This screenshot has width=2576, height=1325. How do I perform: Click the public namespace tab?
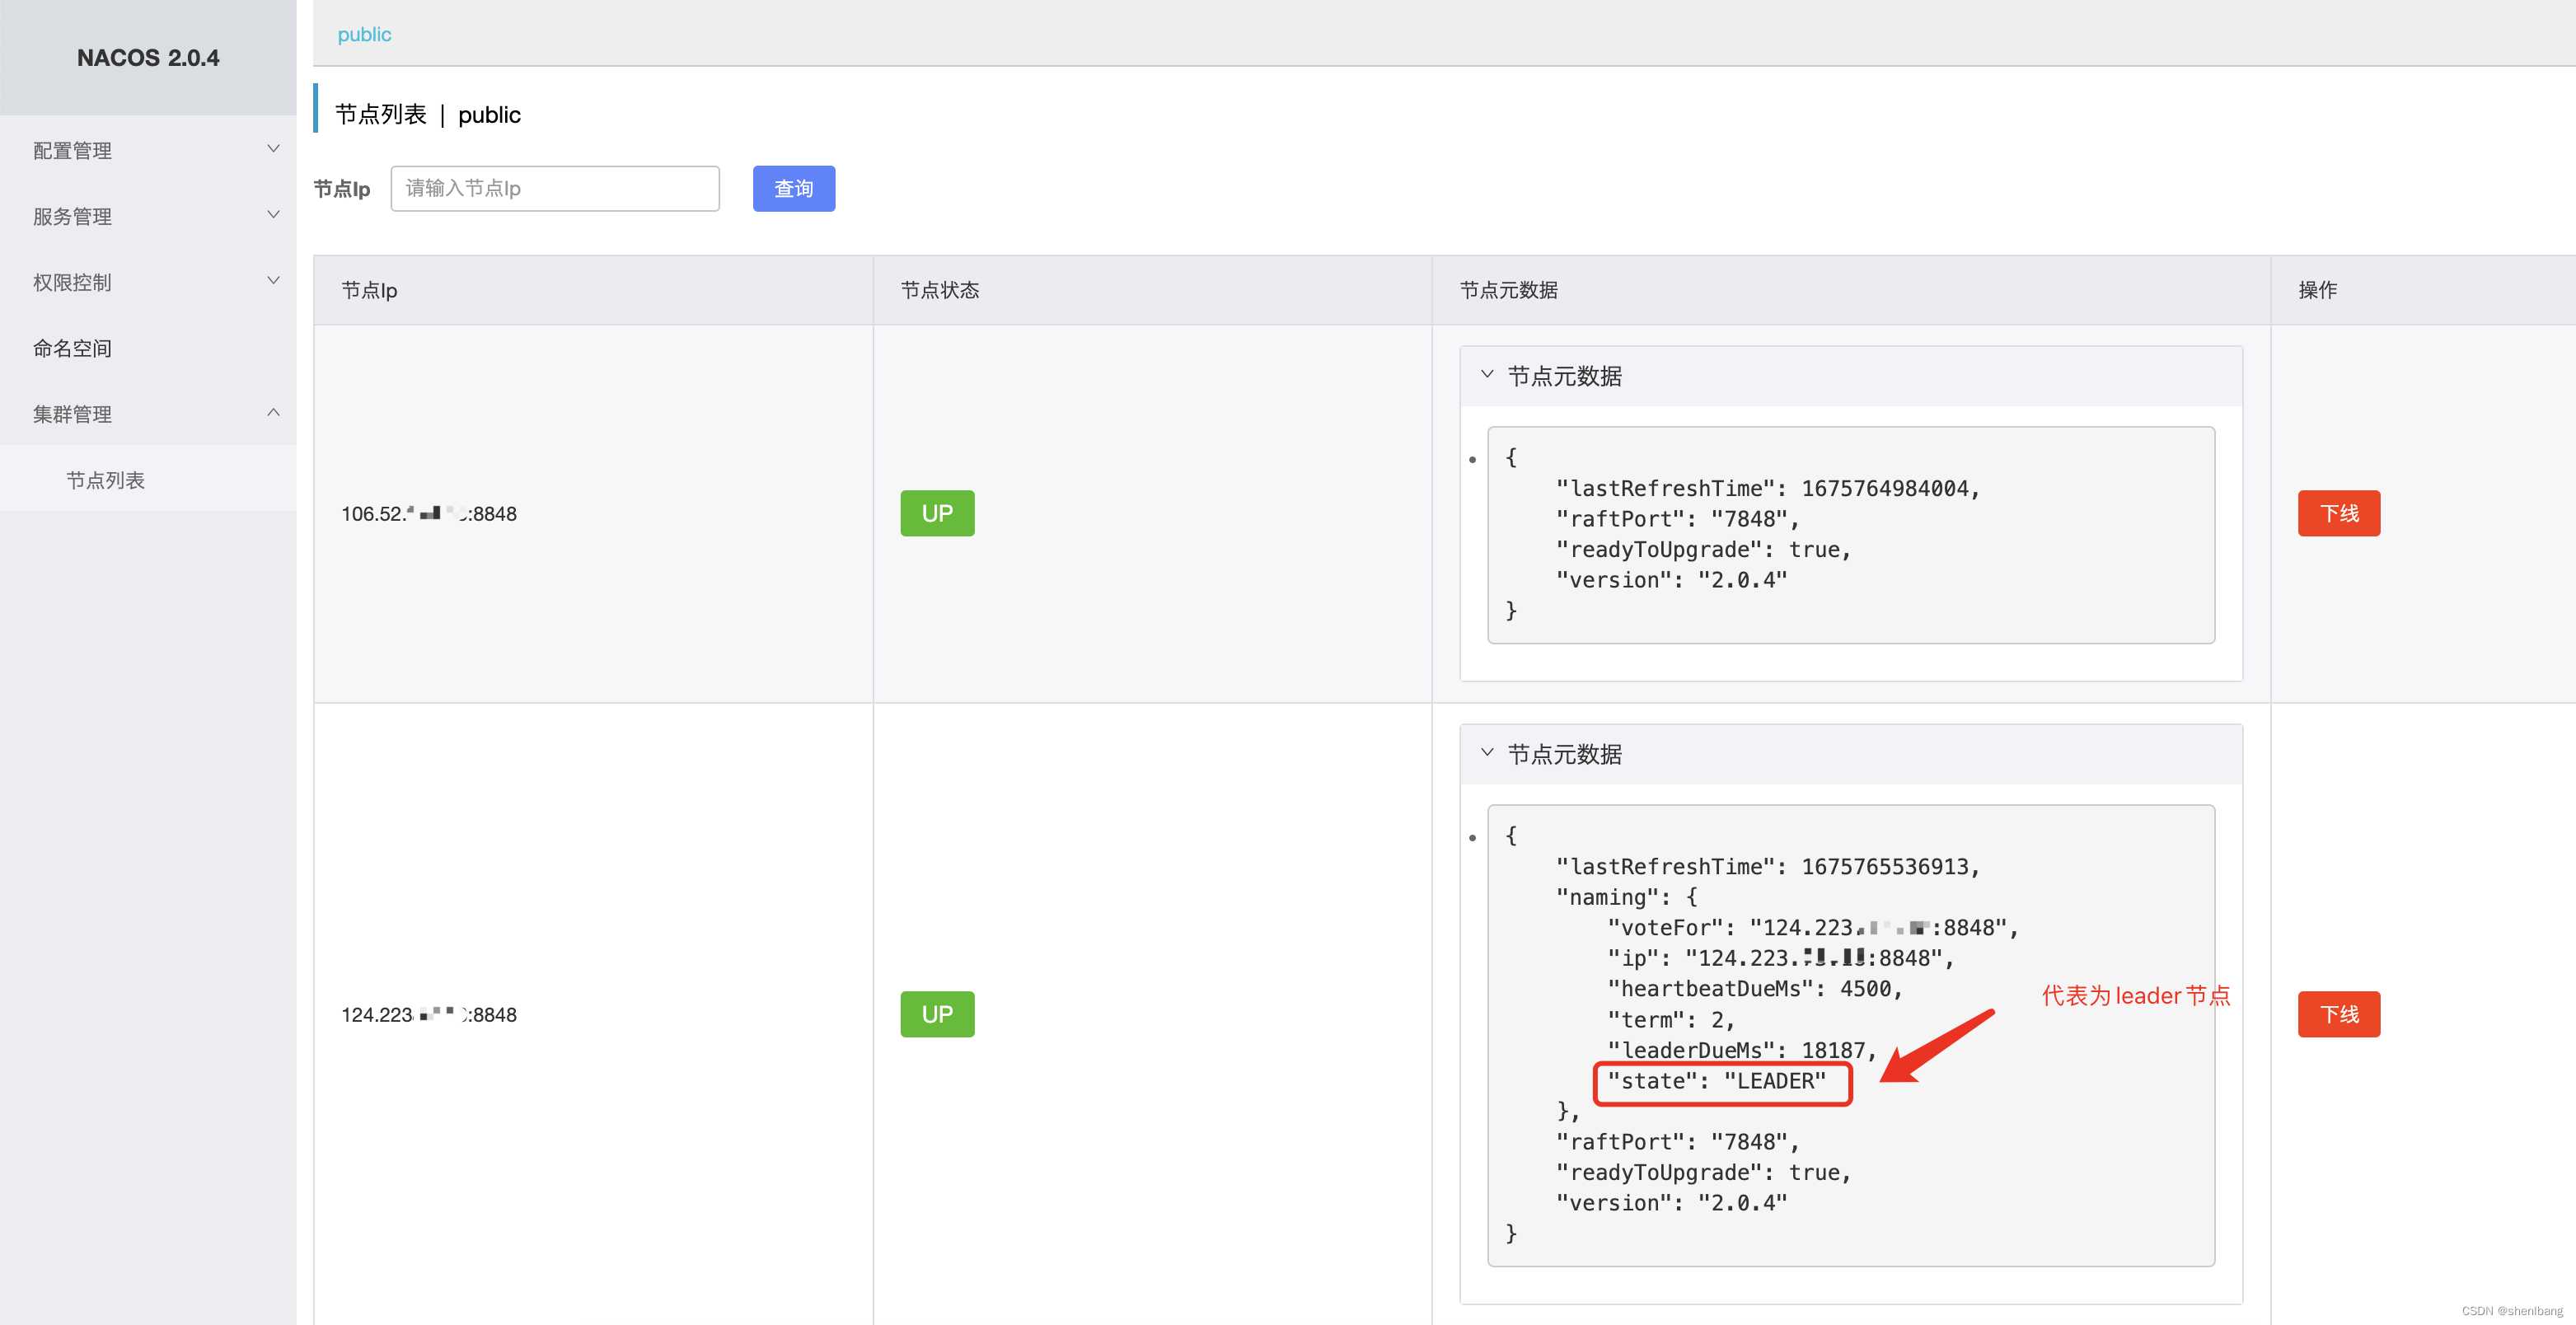[364, 34]
